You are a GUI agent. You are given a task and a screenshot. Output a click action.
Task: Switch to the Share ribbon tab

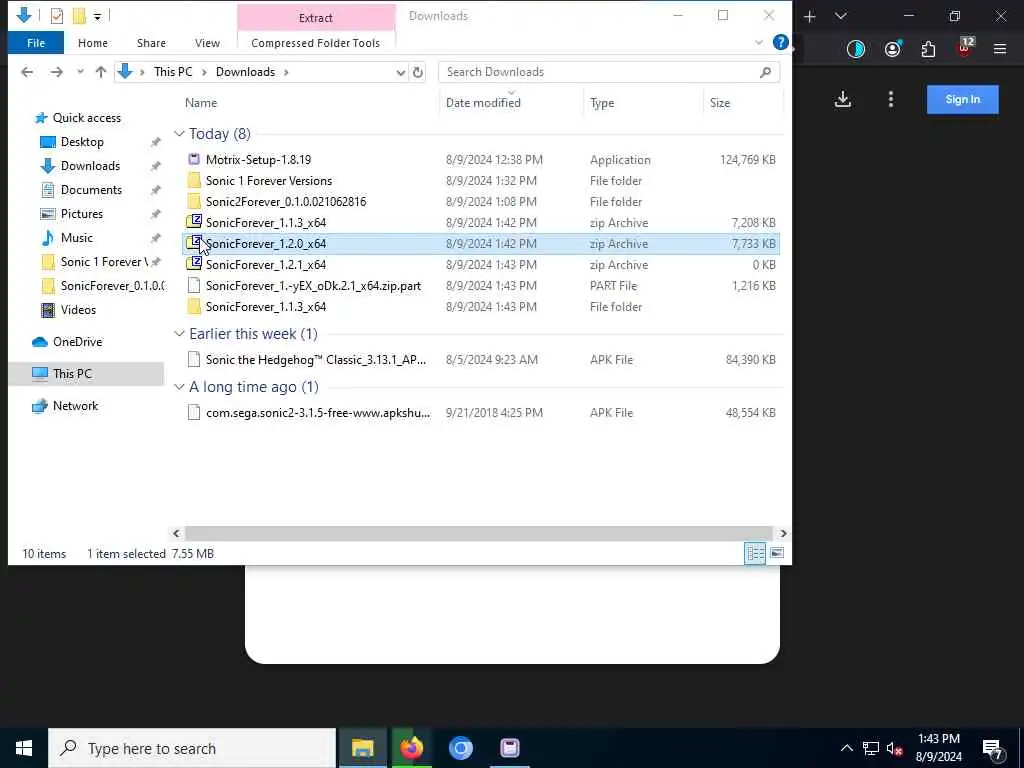tap(151, 43)
